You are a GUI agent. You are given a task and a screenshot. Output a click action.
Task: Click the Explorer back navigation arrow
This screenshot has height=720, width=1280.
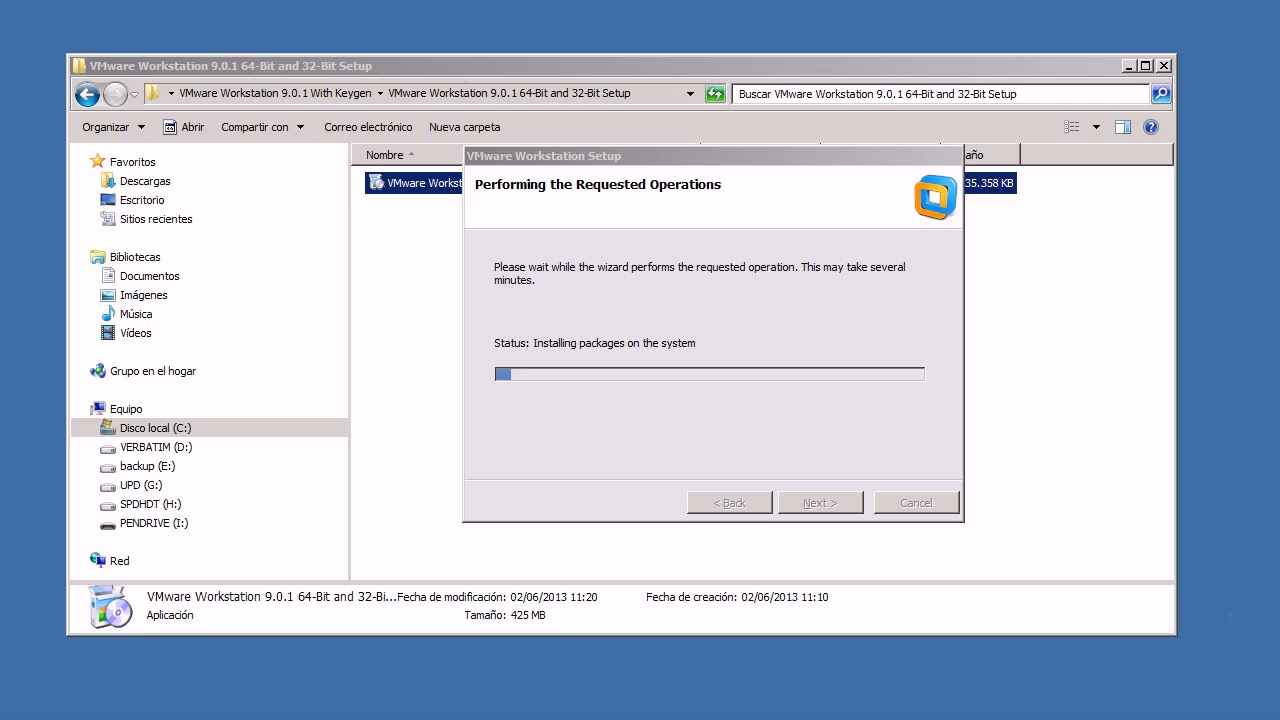[x=87, y=94]
